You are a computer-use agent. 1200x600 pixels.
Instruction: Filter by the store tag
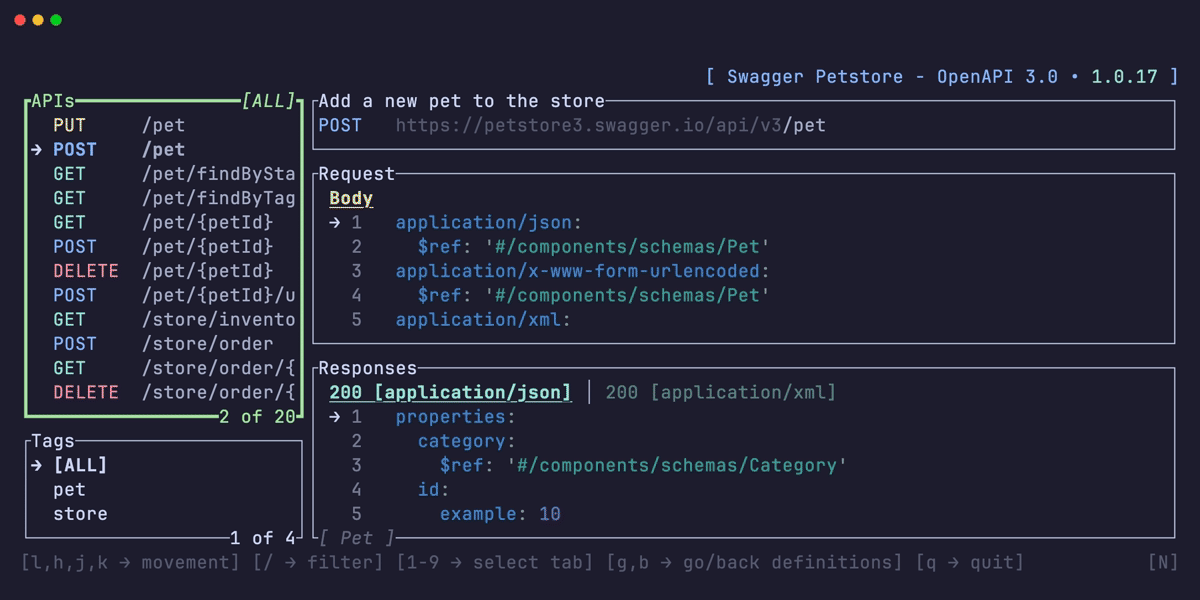80,514
